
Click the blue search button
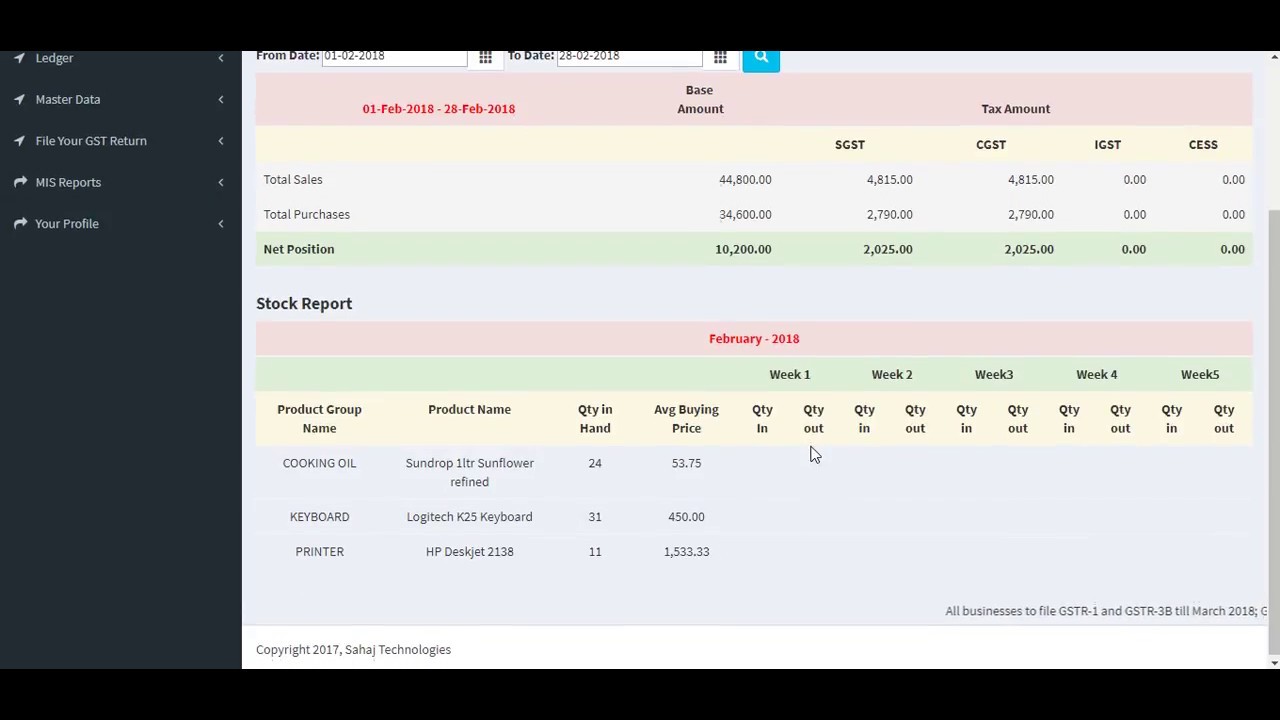(761, 60)
